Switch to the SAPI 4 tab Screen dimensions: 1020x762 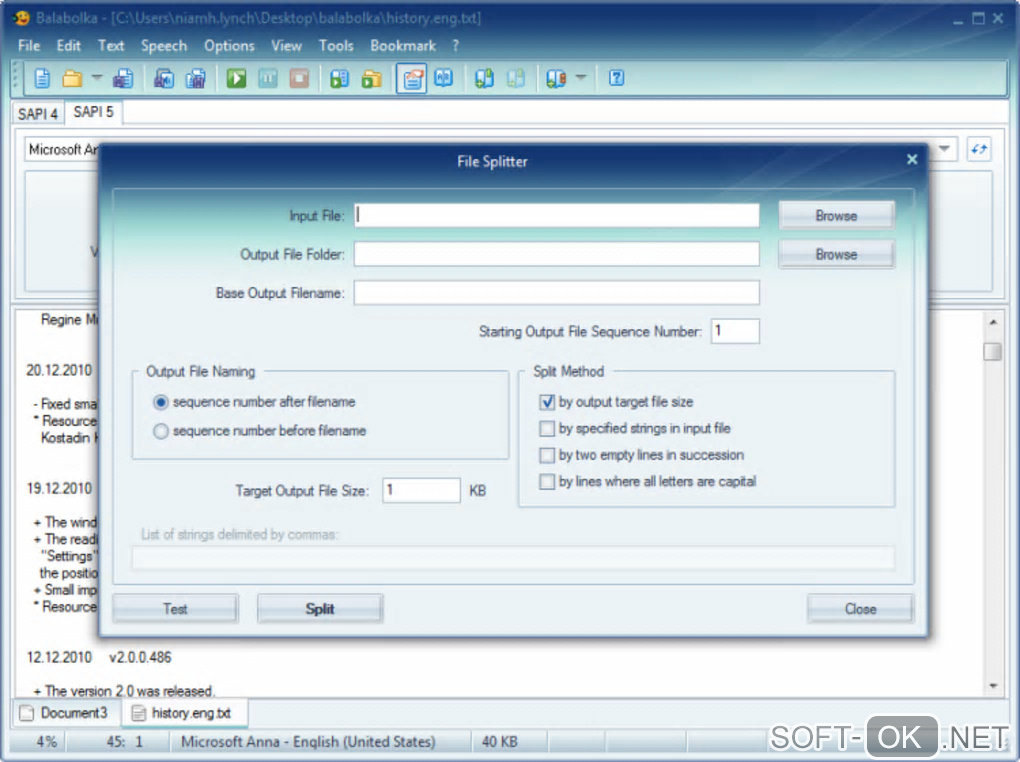38,114
